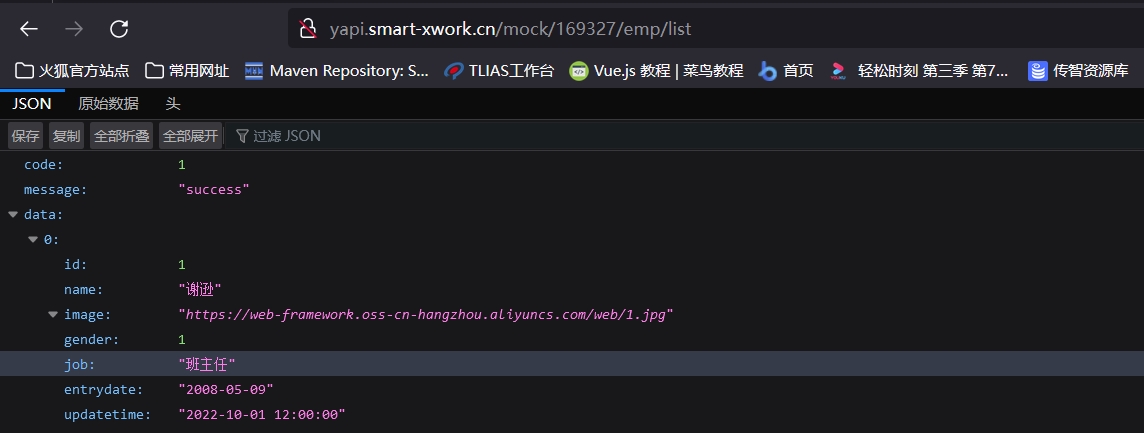Click the 复制 button
This screenshot has width=1144, height=433.
click(67, 136)
